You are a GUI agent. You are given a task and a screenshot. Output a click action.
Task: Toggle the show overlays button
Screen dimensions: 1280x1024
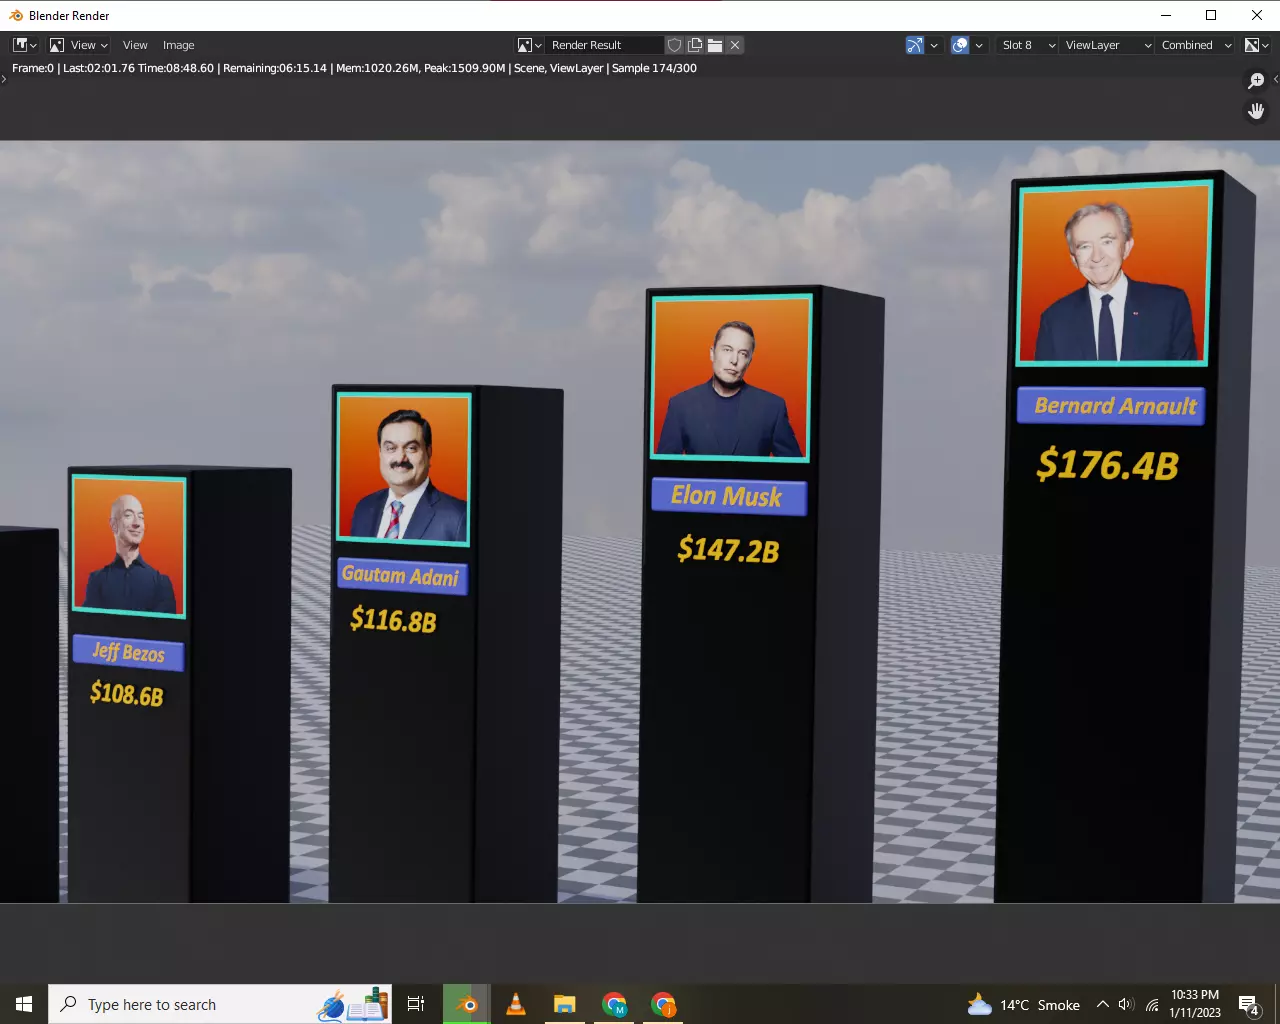pos(960,45)
